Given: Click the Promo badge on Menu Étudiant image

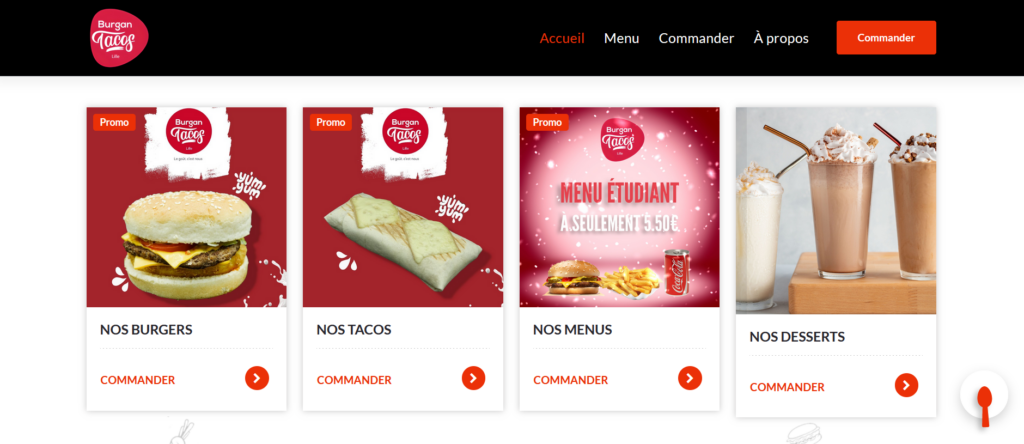Looking at the screenshot, I should pos(547,122).
